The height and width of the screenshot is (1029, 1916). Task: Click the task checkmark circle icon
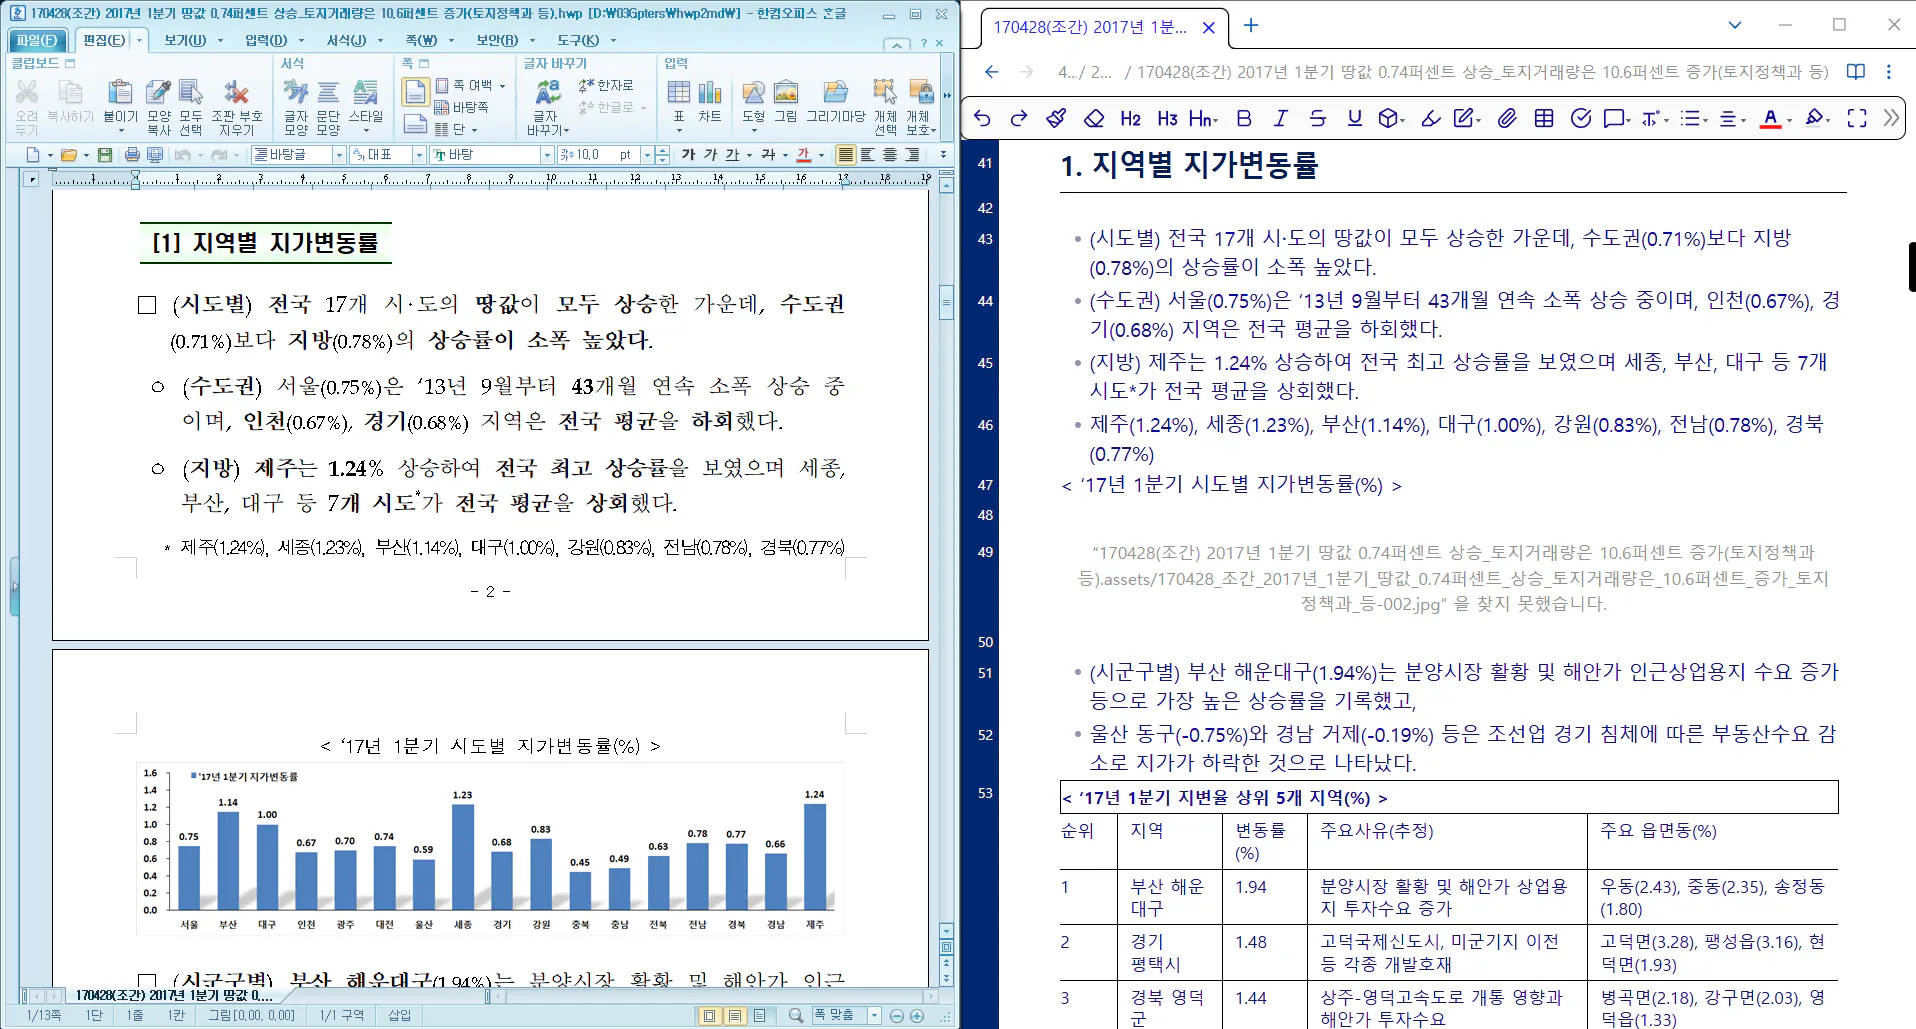(1581, 118)
